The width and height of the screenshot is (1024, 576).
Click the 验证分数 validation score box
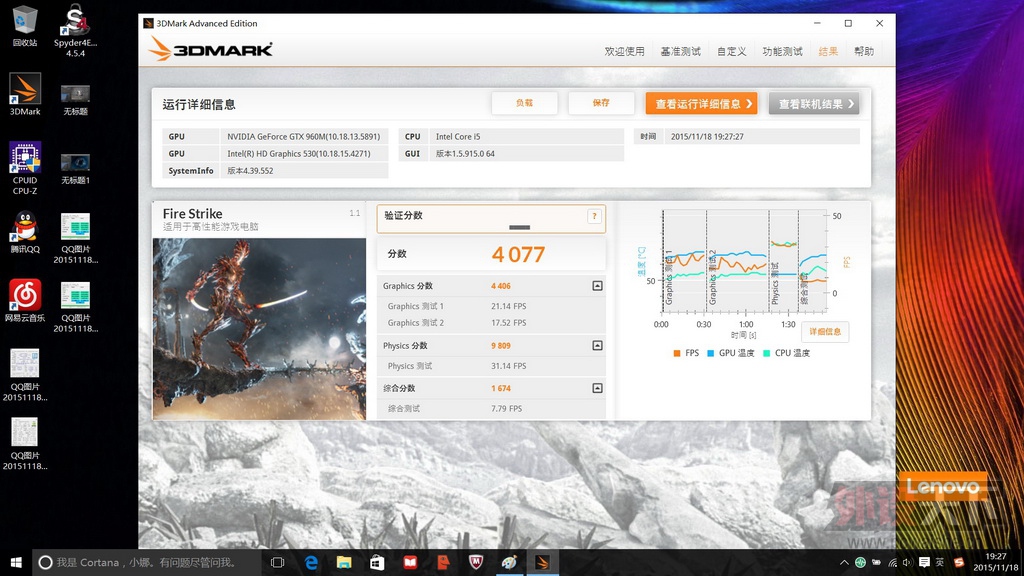(491, 219)
